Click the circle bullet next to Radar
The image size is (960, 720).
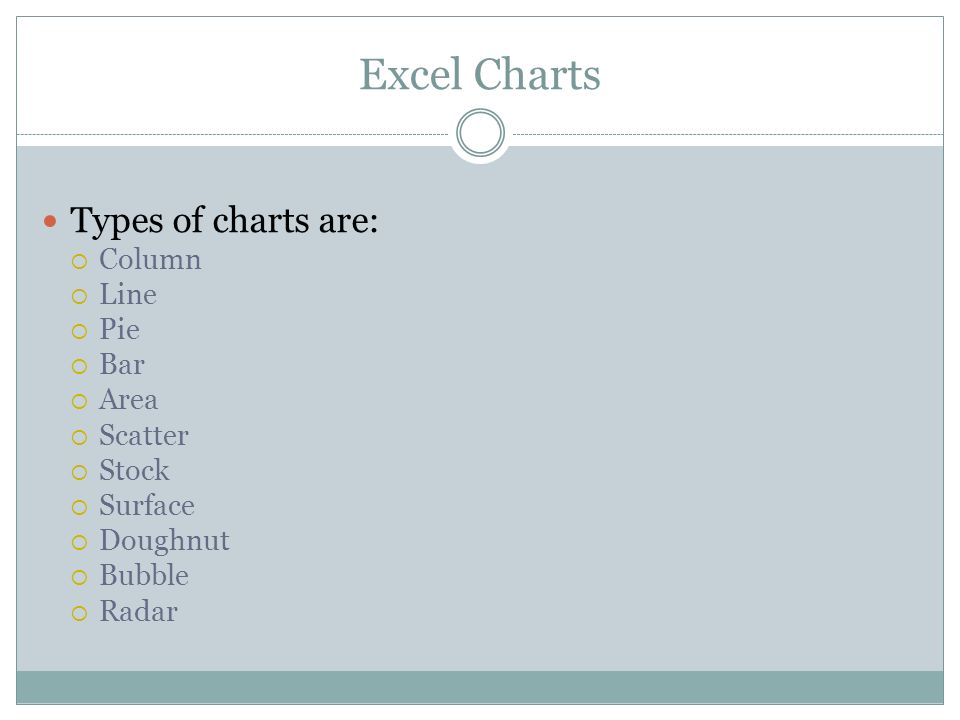coord(80,613)
